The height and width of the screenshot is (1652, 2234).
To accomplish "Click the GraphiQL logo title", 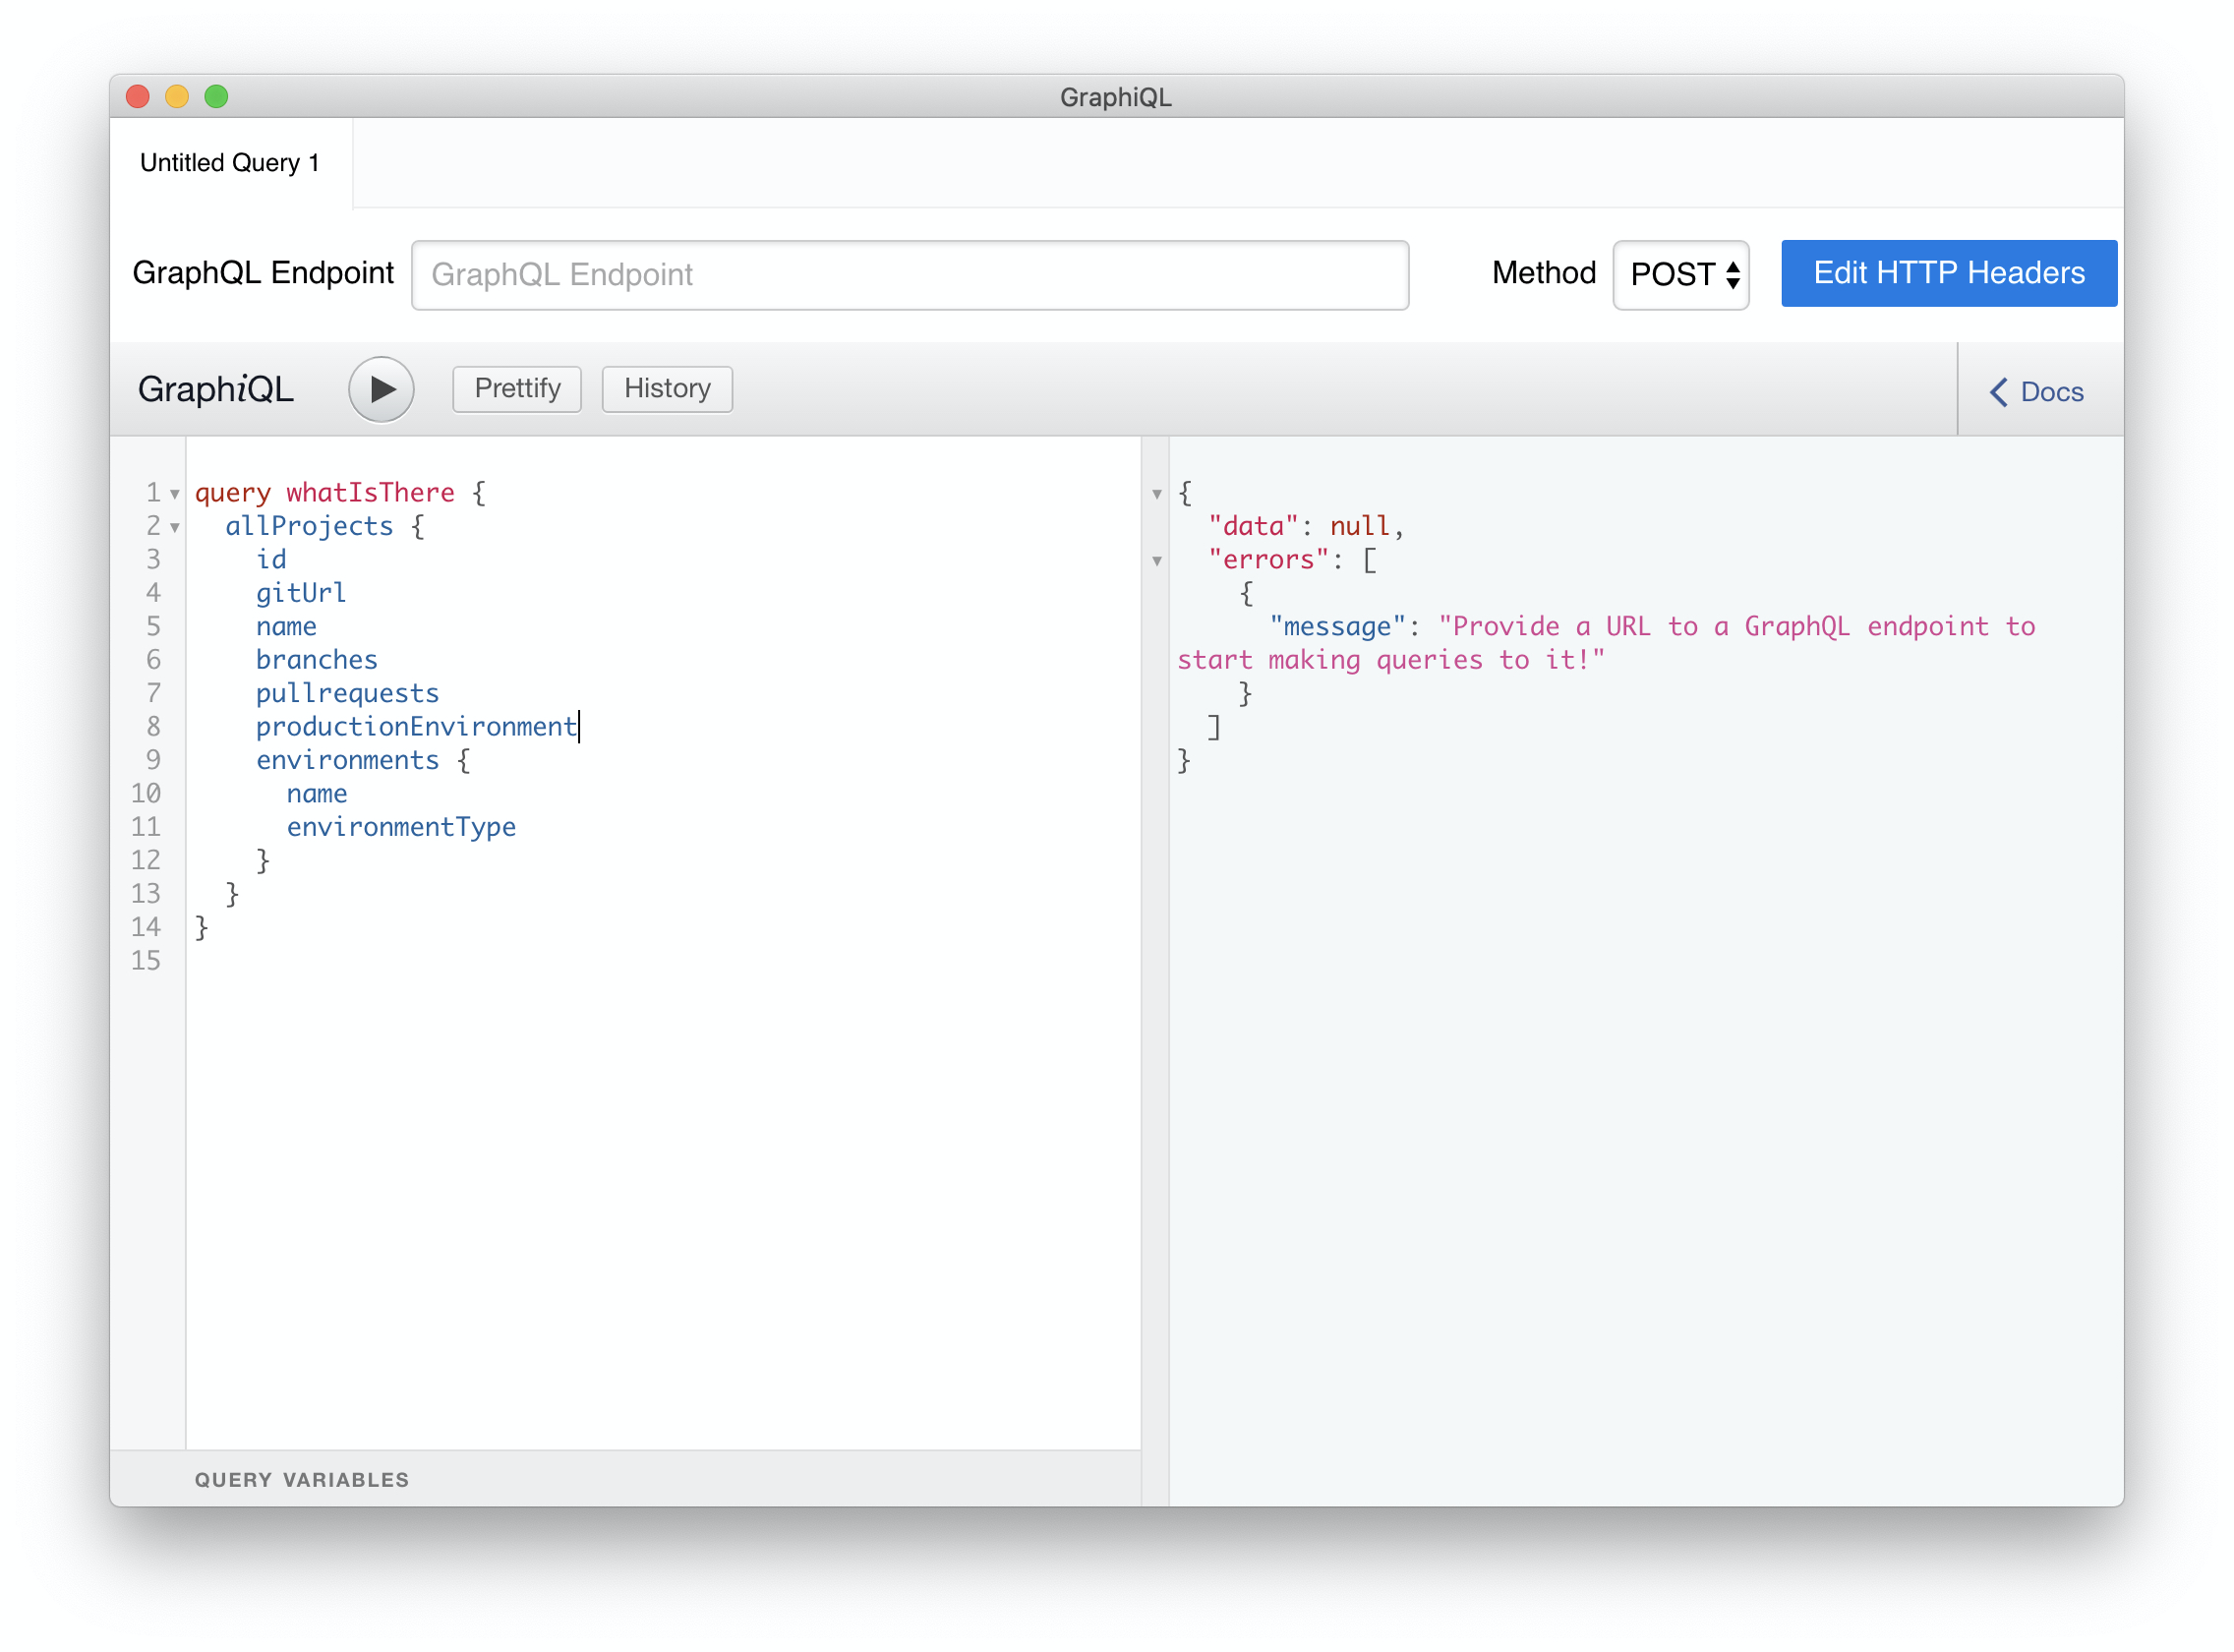I will point(216,389).
